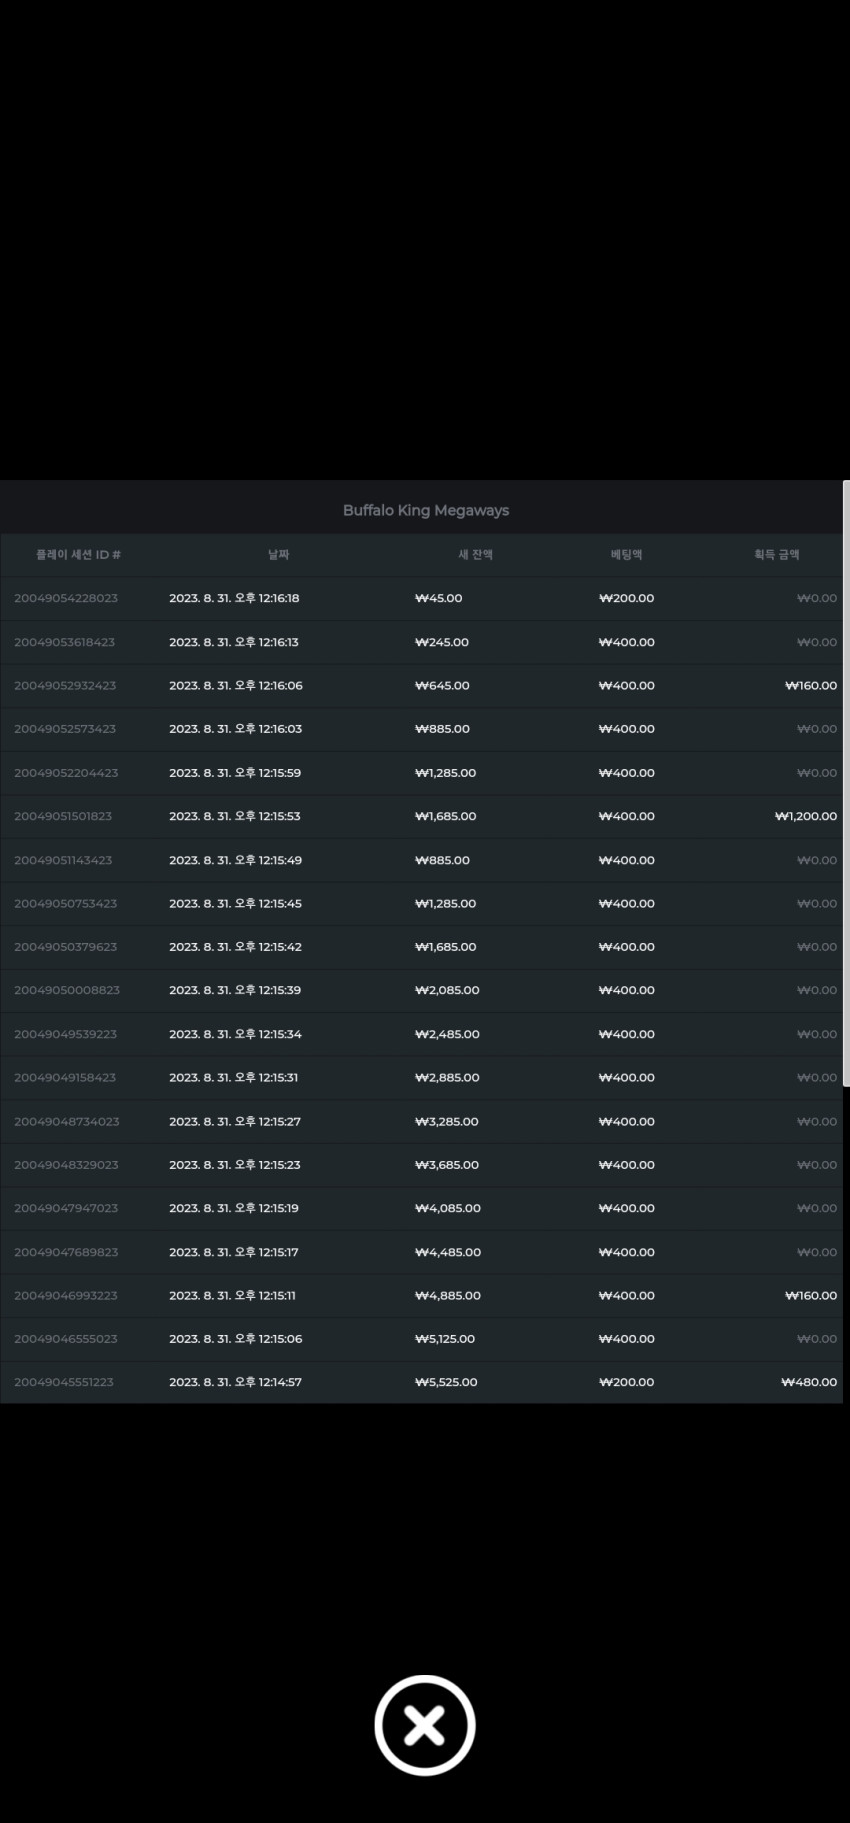
Task: Open session ID 20049047947023
Action: (x=66, y=1208)
